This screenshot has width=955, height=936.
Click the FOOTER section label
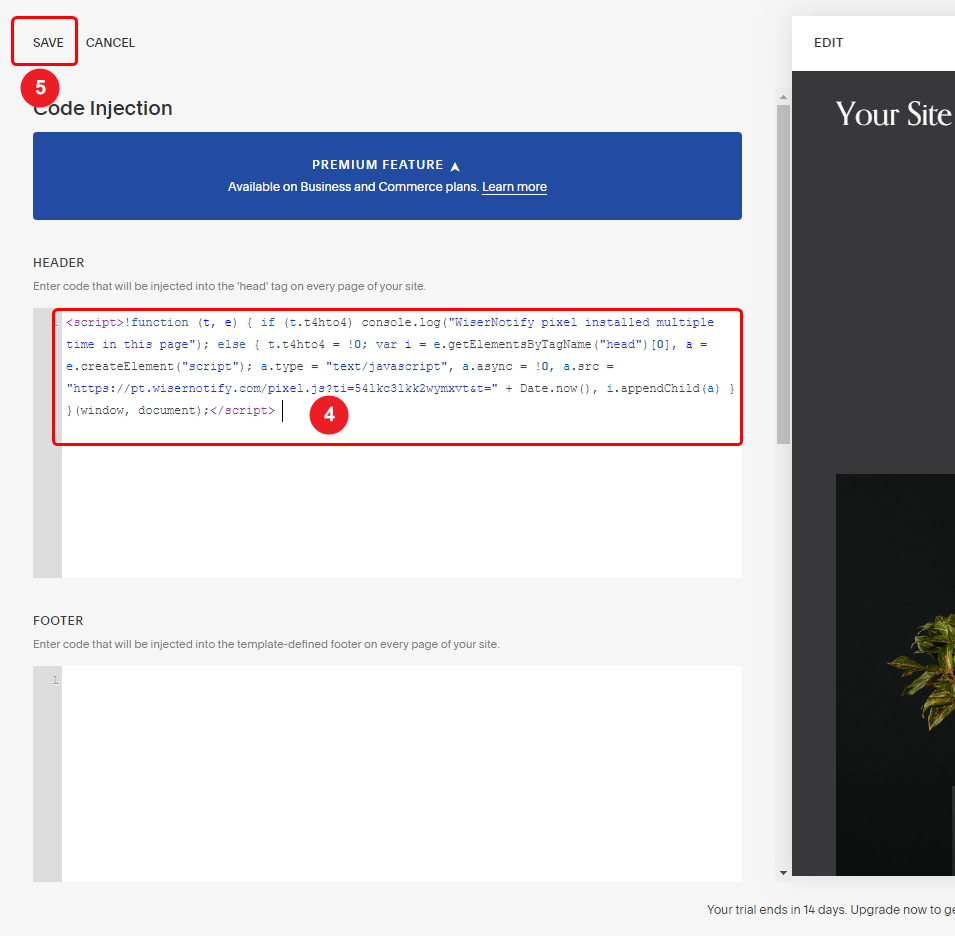pos(58,621)
